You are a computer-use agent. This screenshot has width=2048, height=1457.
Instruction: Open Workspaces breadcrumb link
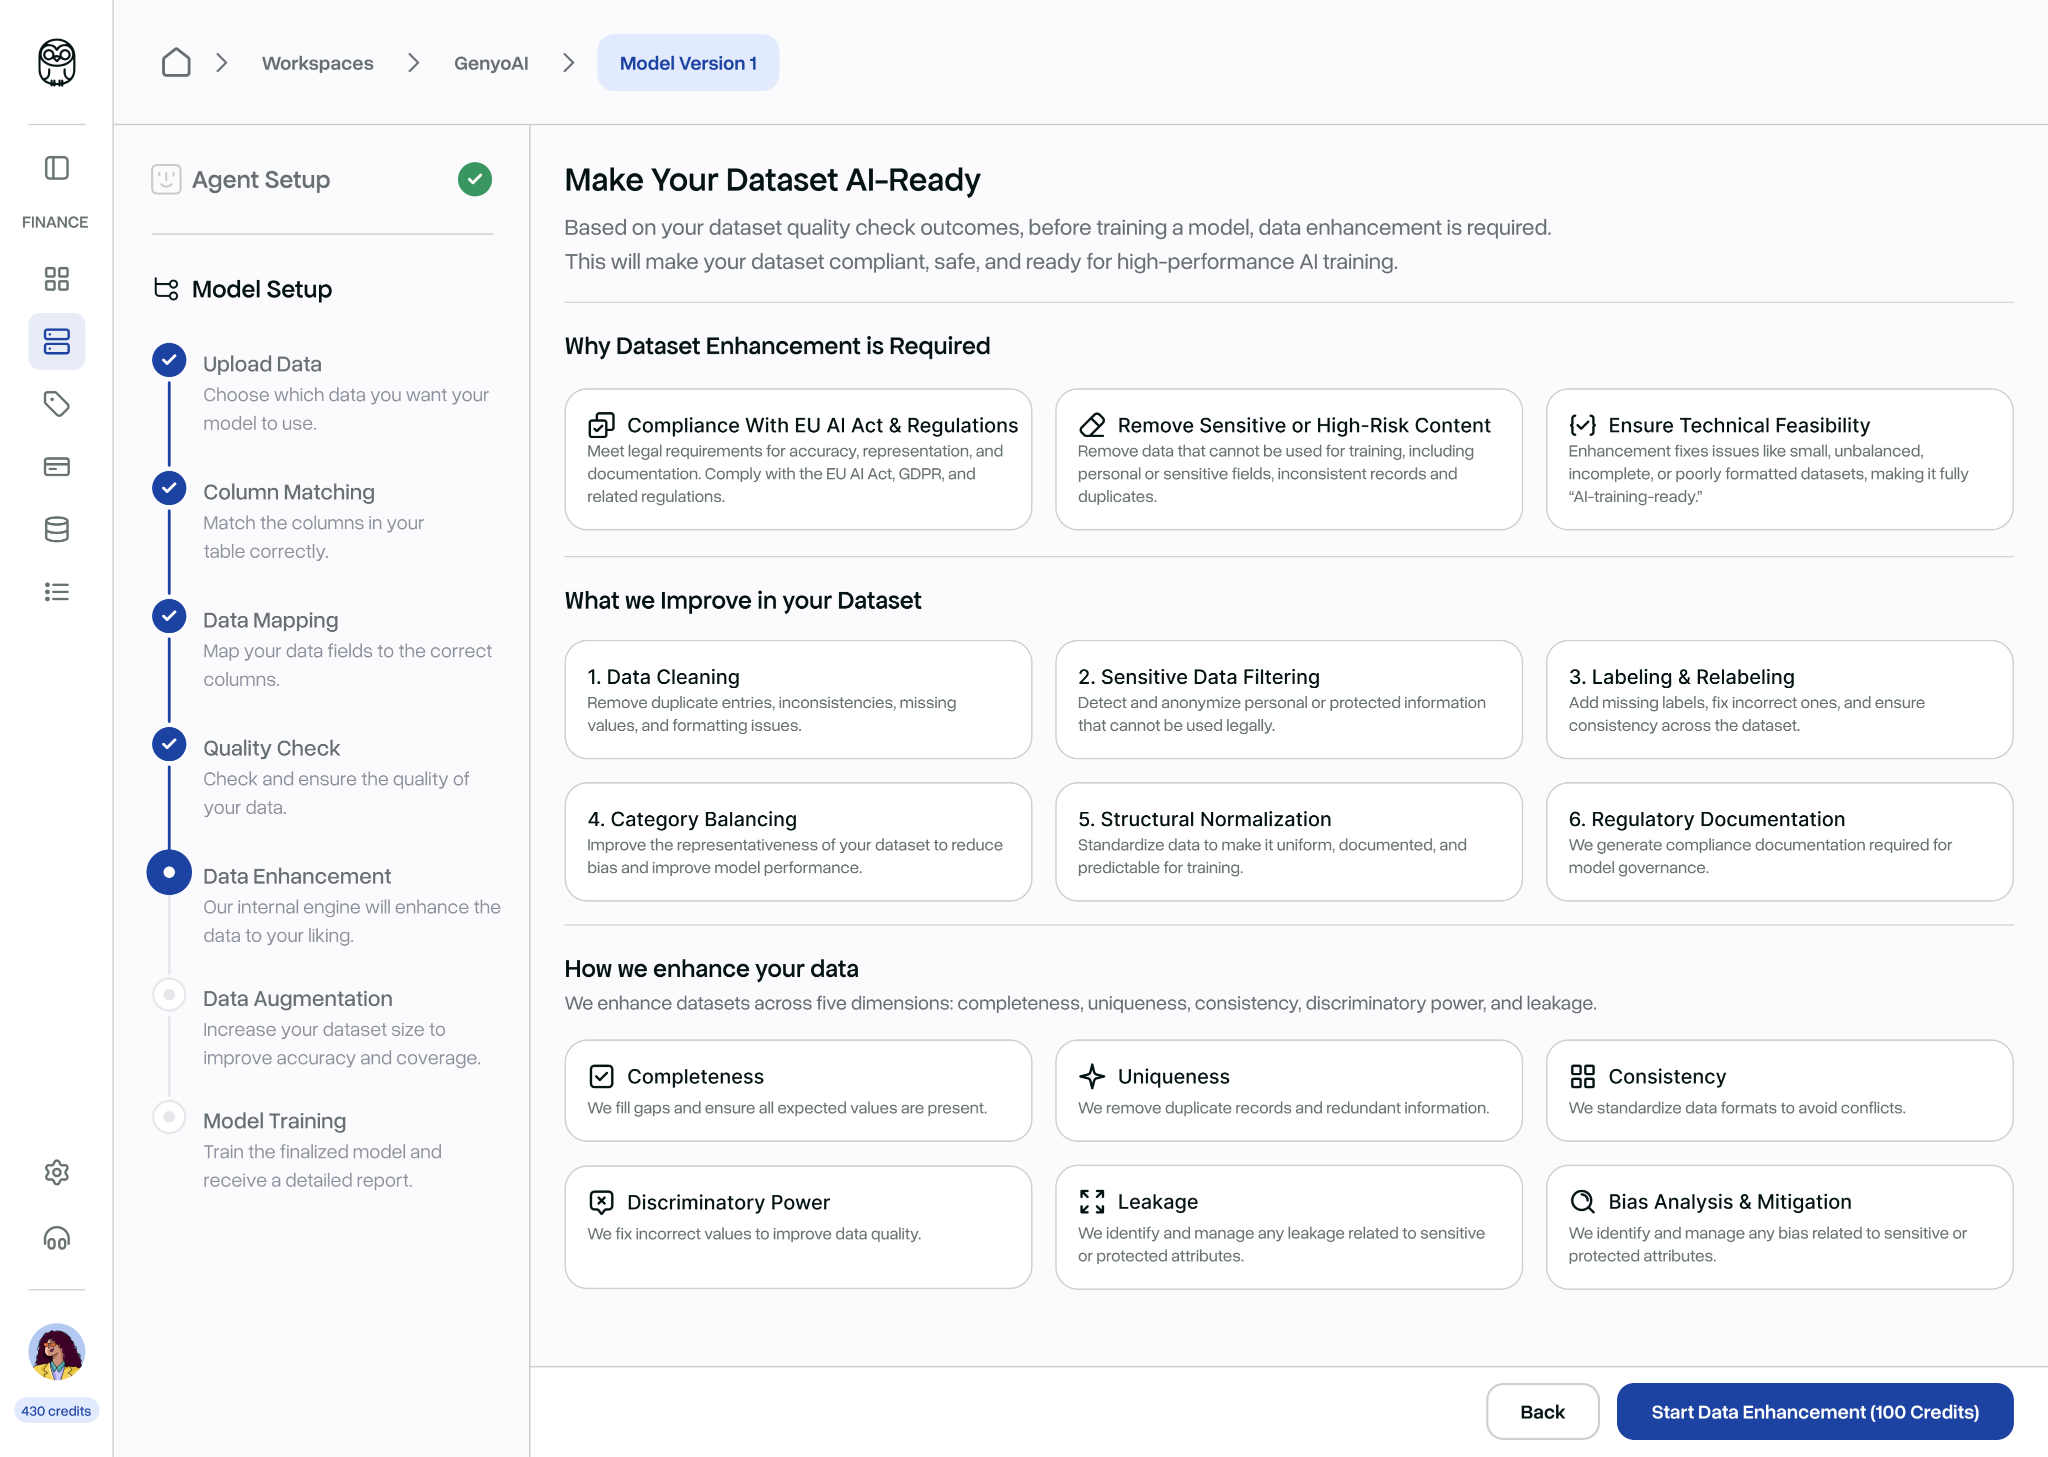tap(317, 63)
